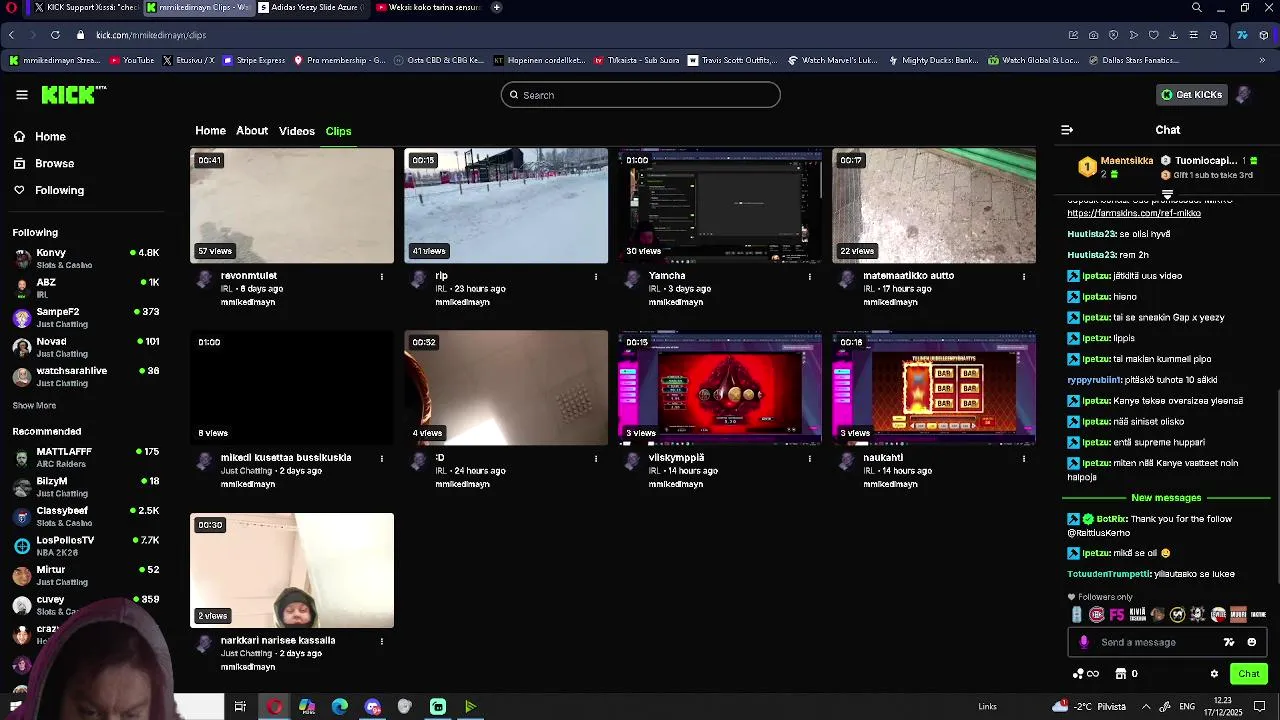Open options menu for matemaatikko autto clip

tap(1024, 277)
